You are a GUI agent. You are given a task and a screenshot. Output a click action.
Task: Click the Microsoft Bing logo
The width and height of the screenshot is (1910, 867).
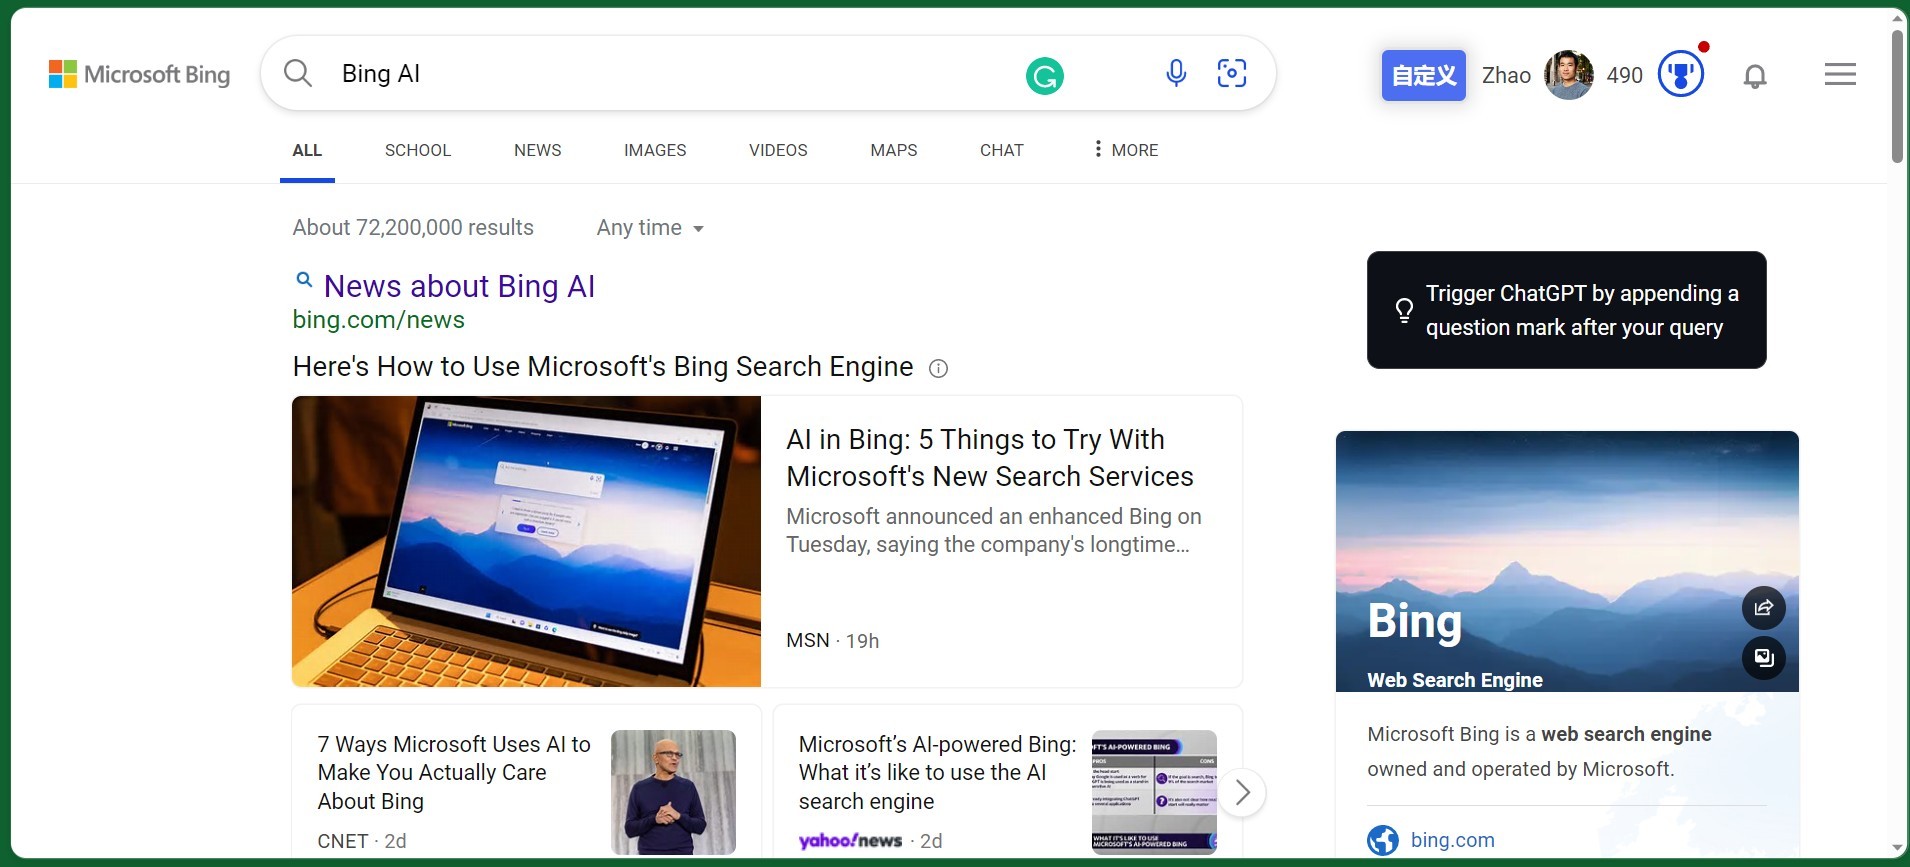pos(139,74)
